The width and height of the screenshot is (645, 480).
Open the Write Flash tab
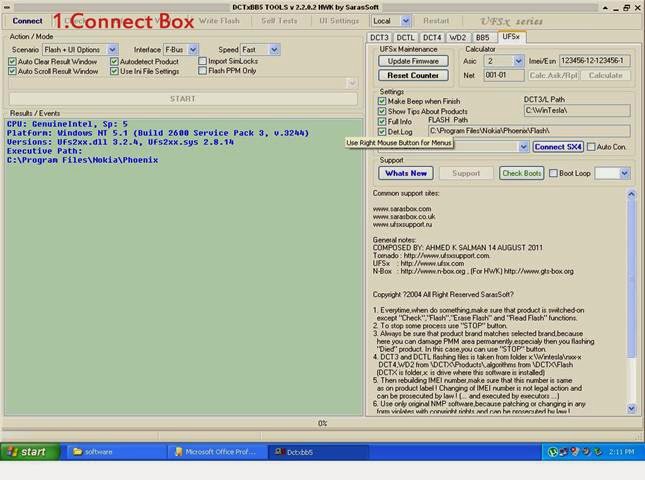pos(219,21)
